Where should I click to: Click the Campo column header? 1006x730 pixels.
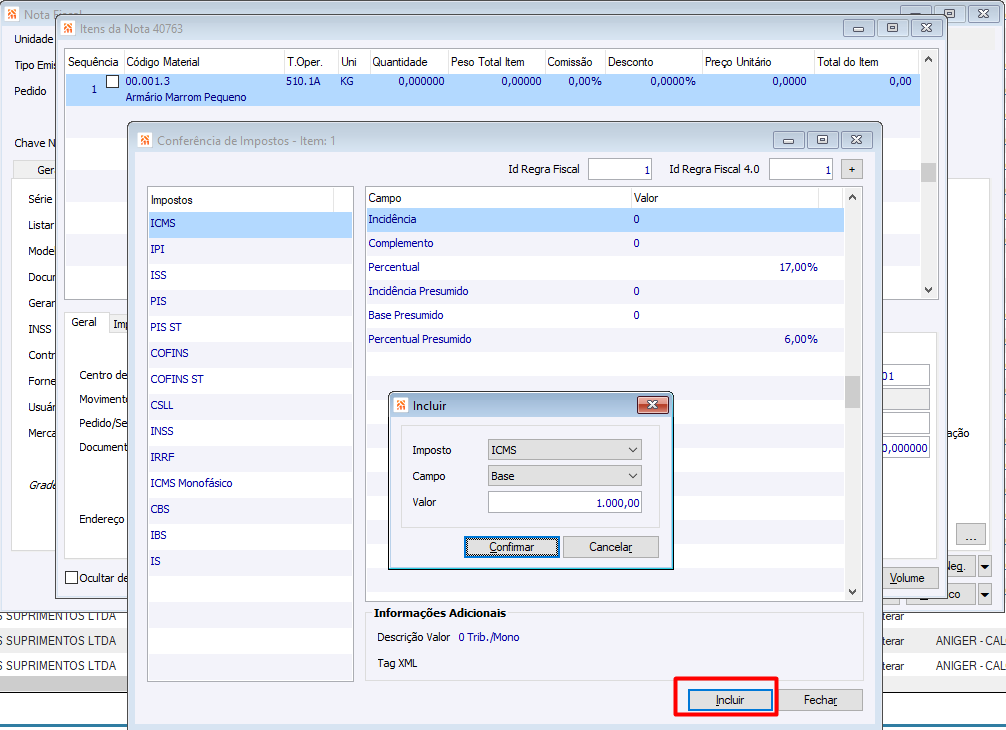[499, 198]
